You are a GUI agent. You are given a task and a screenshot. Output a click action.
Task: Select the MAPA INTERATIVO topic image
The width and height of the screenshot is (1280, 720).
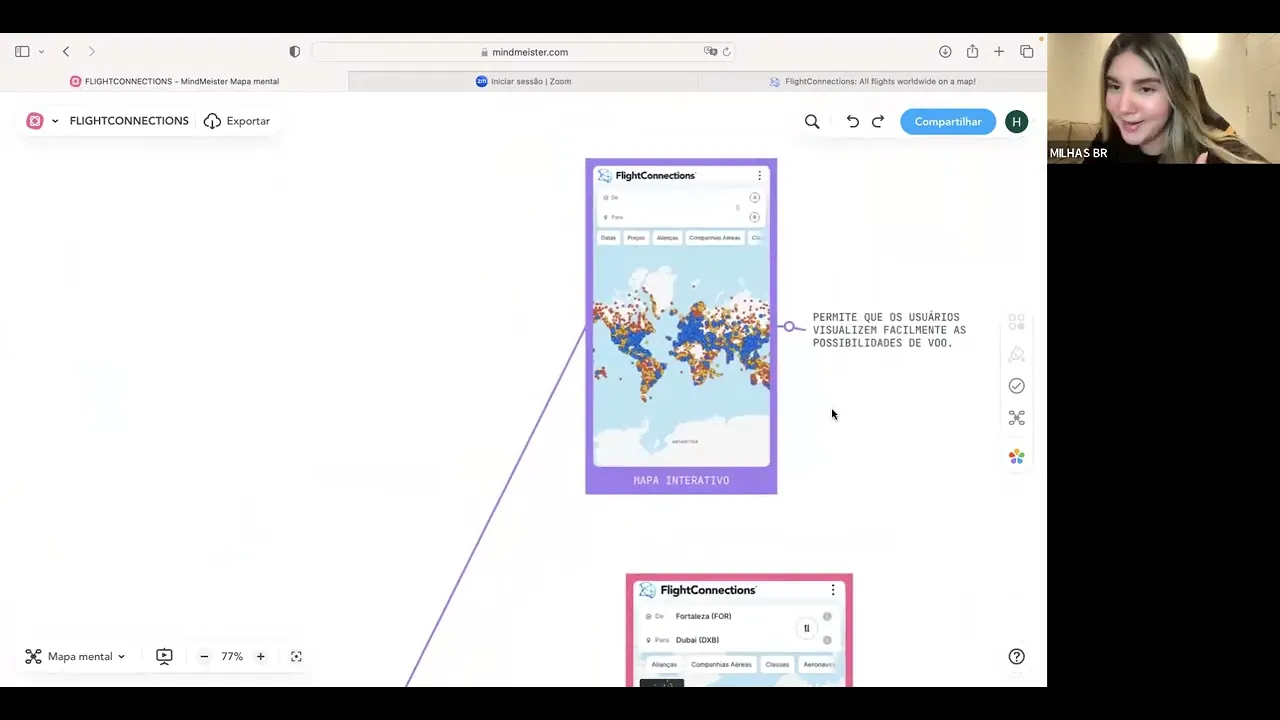click(x=681, y=315)
